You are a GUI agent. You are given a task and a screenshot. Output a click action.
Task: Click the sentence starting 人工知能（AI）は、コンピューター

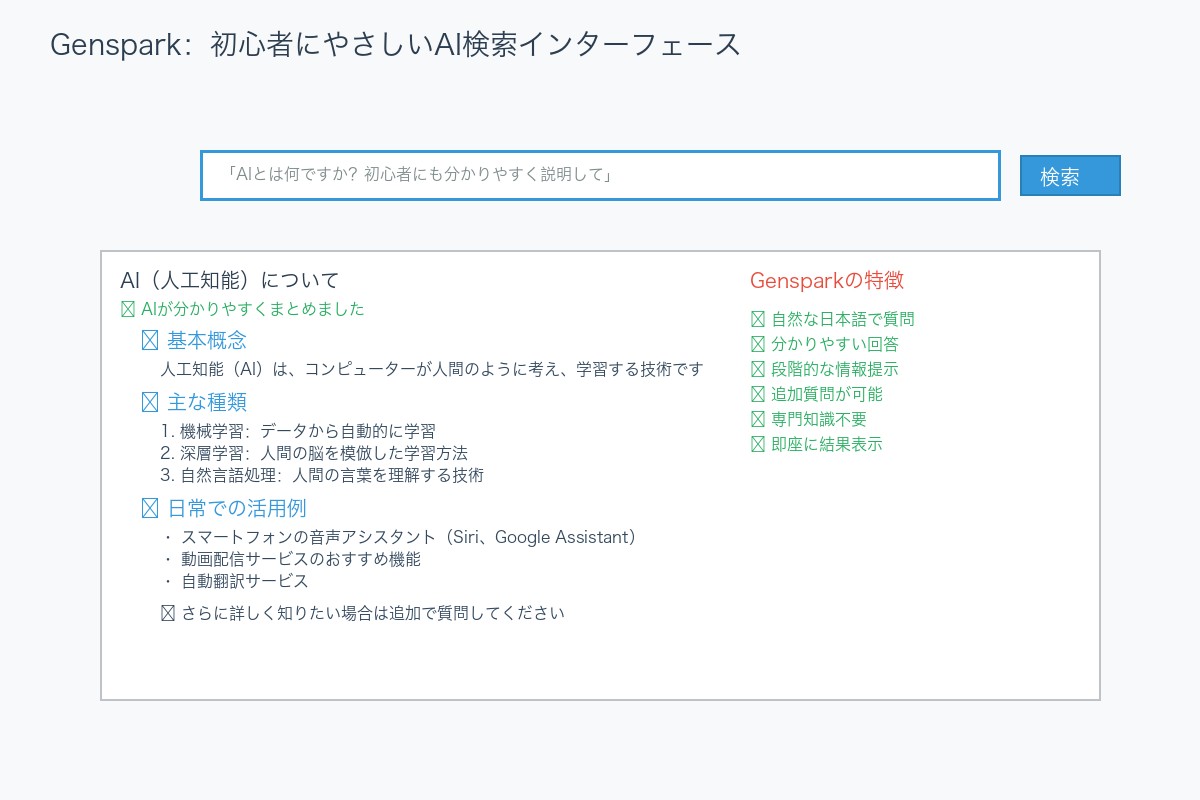pos(432,370)
